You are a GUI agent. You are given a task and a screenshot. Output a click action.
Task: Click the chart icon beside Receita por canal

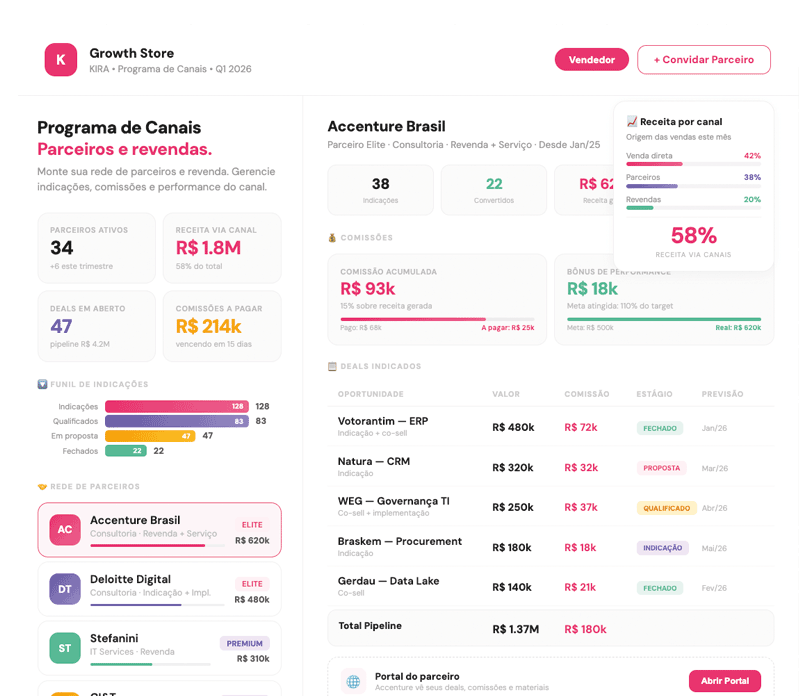(631, 121)
